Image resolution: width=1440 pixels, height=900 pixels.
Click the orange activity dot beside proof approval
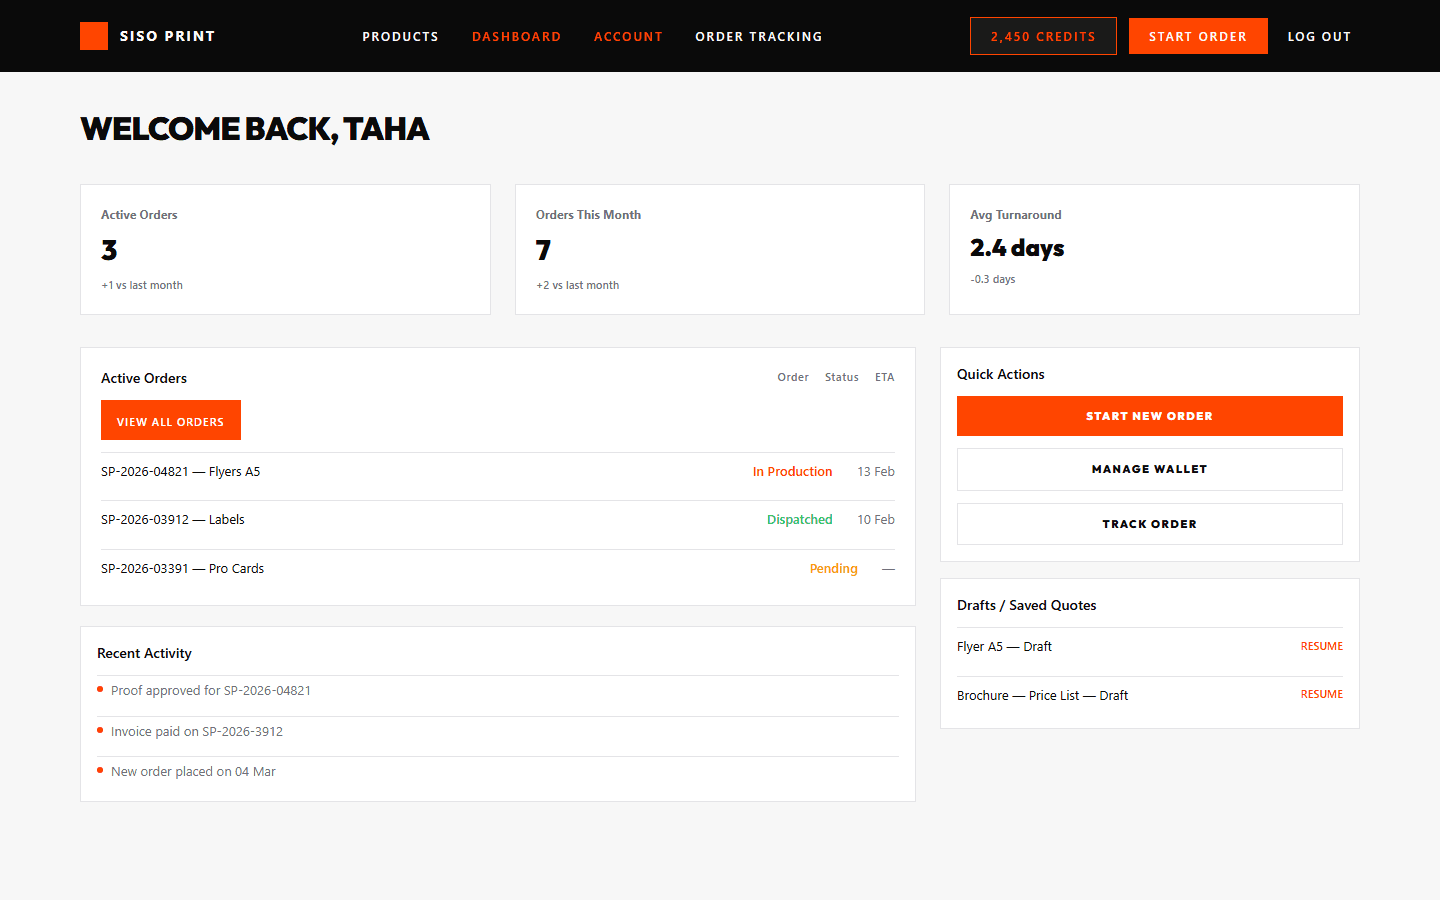click(x=98, y=689)
